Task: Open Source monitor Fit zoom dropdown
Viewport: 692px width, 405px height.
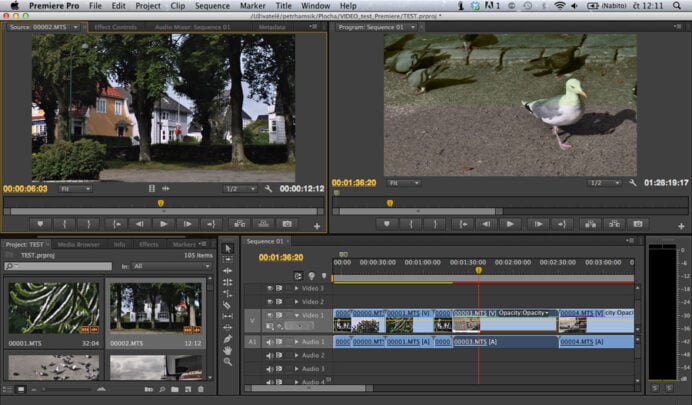Action: (x=74, y=188)
